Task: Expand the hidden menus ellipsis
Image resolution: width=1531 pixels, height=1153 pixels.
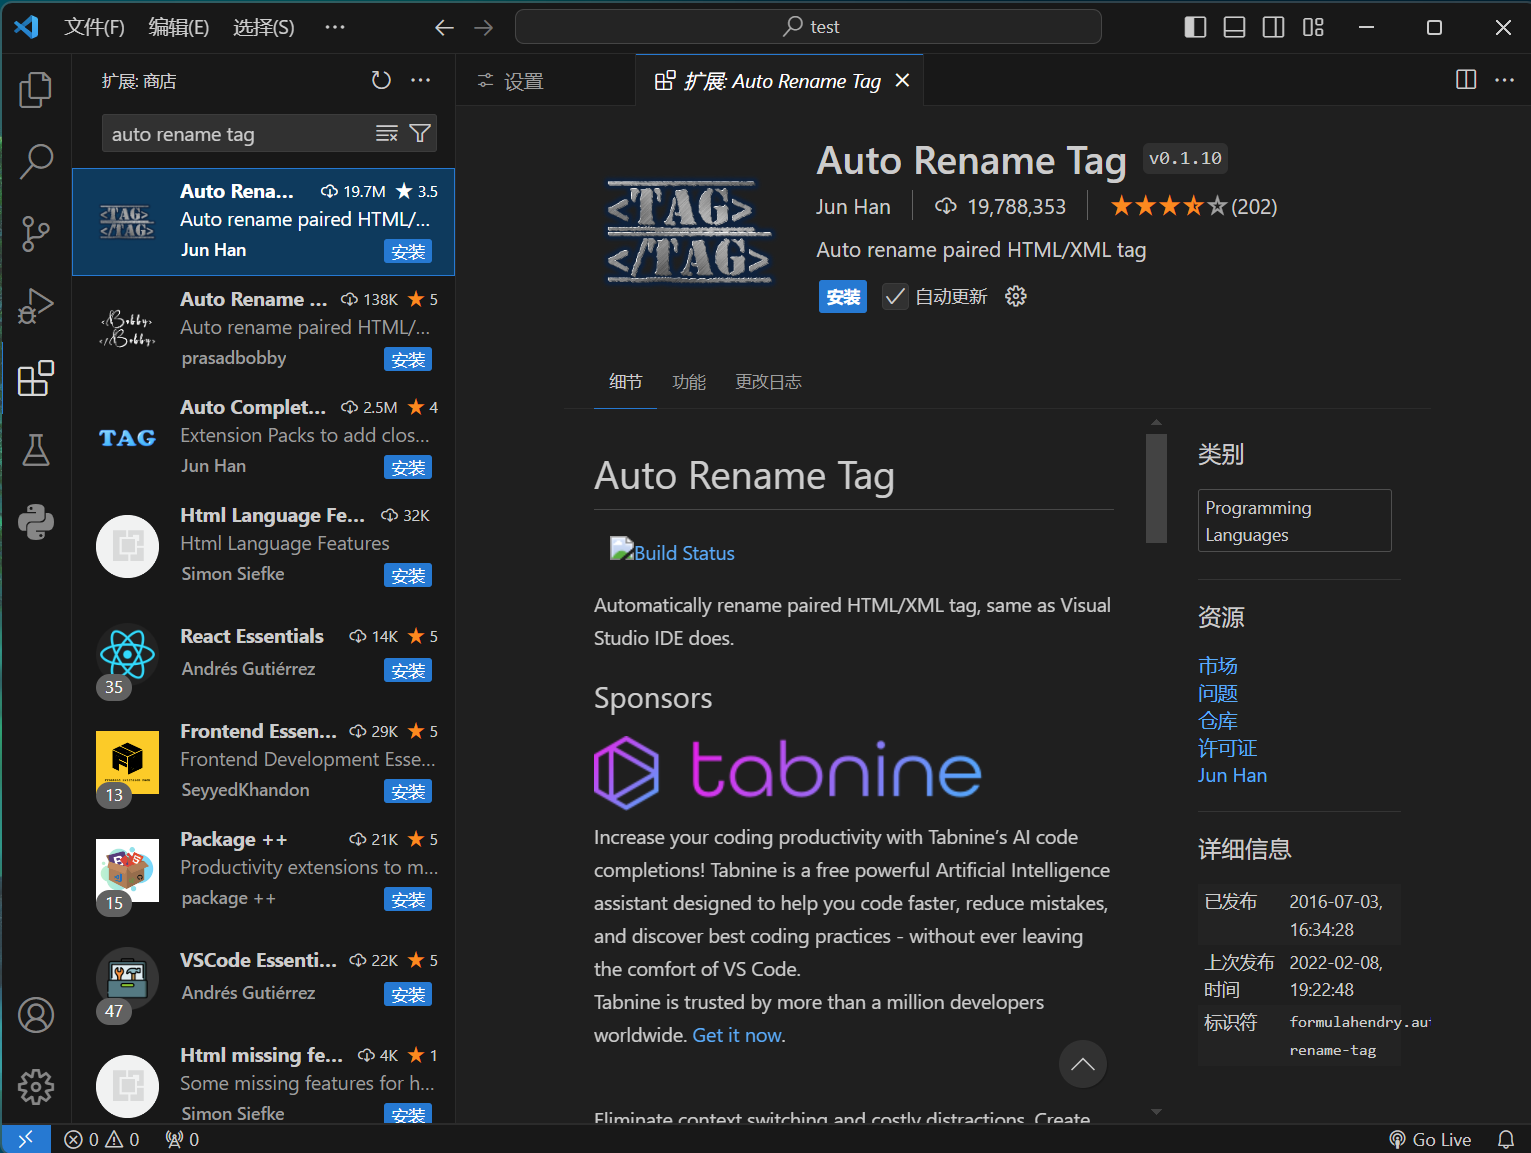Action: (335, 27)
